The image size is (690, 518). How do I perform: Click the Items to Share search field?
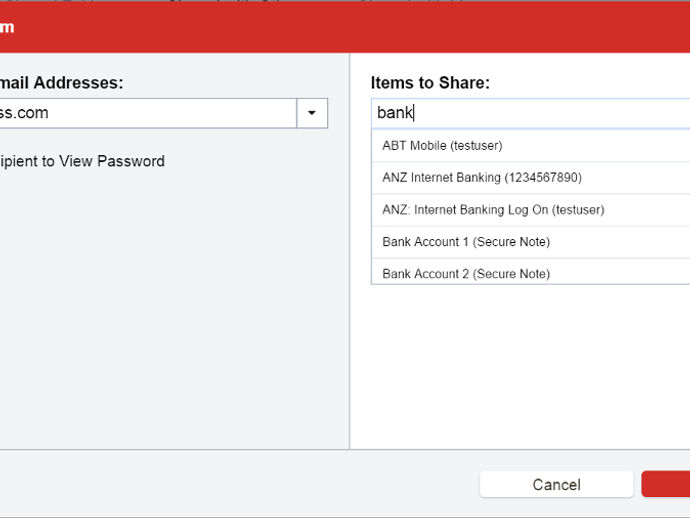tap(531, 113)
